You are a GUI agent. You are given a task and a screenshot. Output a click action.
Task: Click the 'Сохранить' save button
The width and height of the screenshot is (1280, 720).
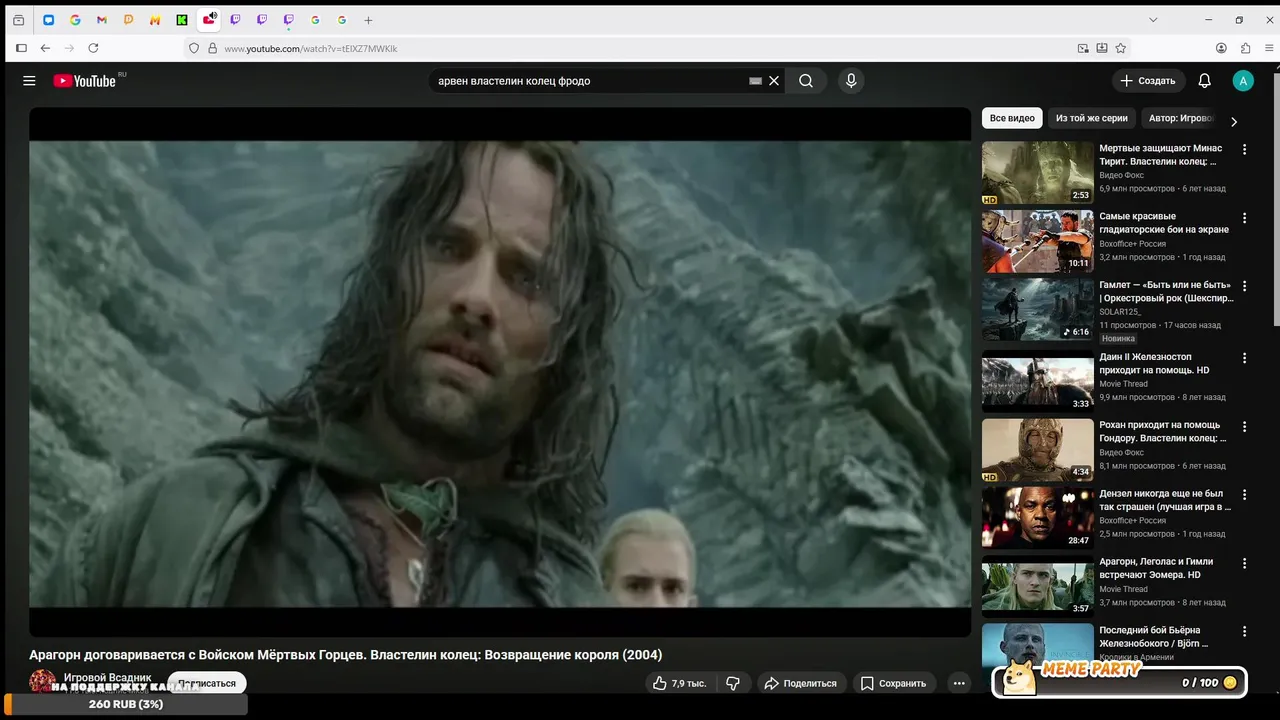(x=893, y=683)
